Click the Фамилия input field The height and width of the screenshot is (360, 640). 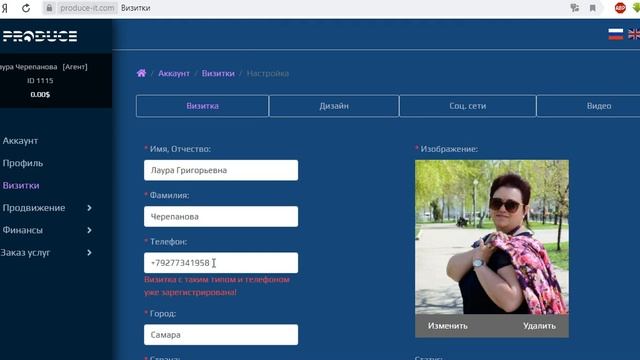tap(221, 216)
